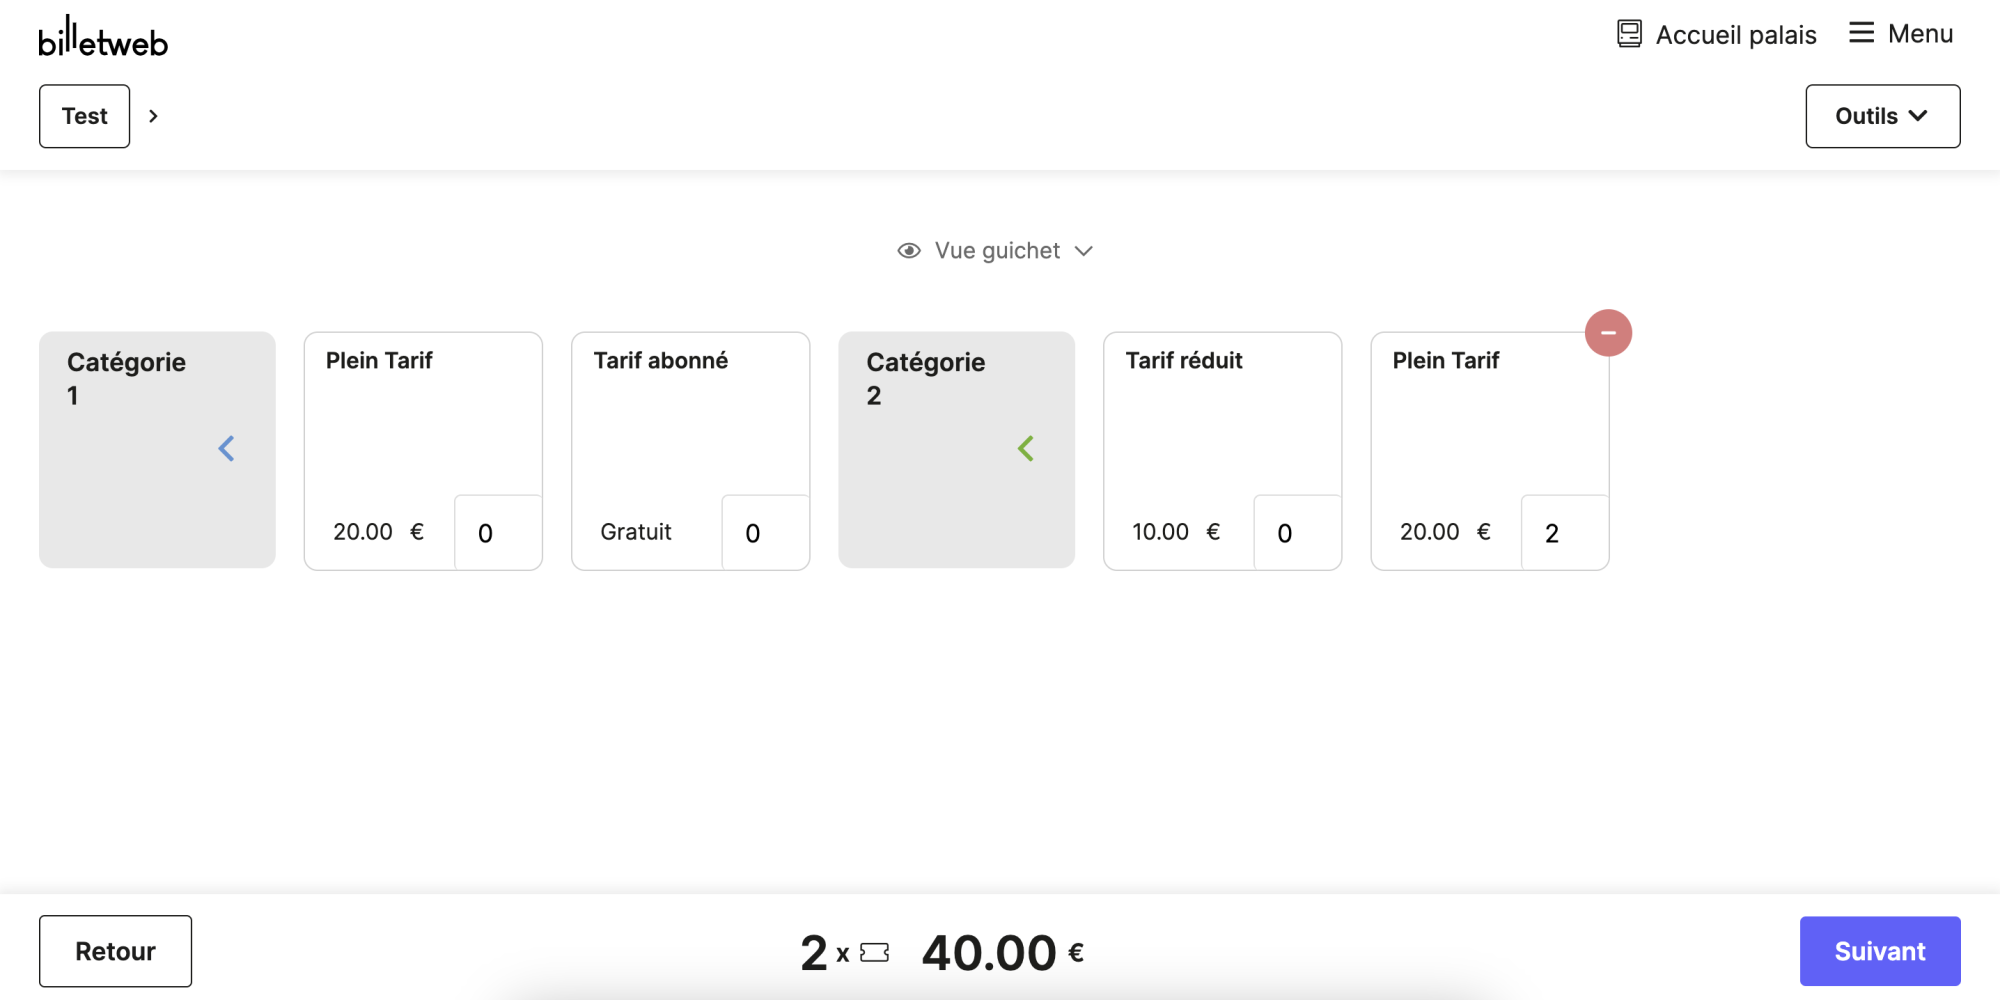Click the Test breadcrumb button
The width and height of the screenshot is (2000, 1000).
(85, 116)
